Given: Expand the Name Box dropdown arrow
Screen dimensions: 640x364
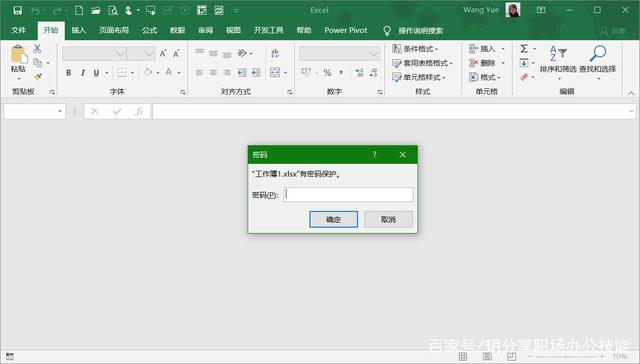Looking at the screenshot, I should 60,111.
